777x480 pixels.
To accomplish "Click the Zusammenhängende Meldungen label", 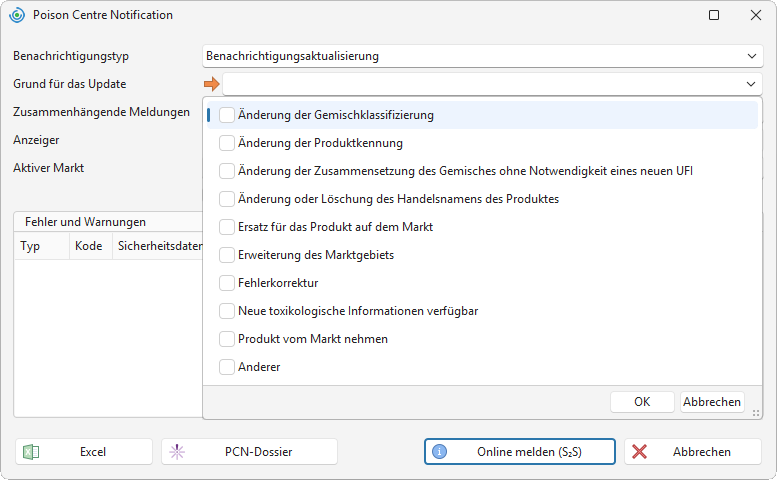I will [102, 112].
